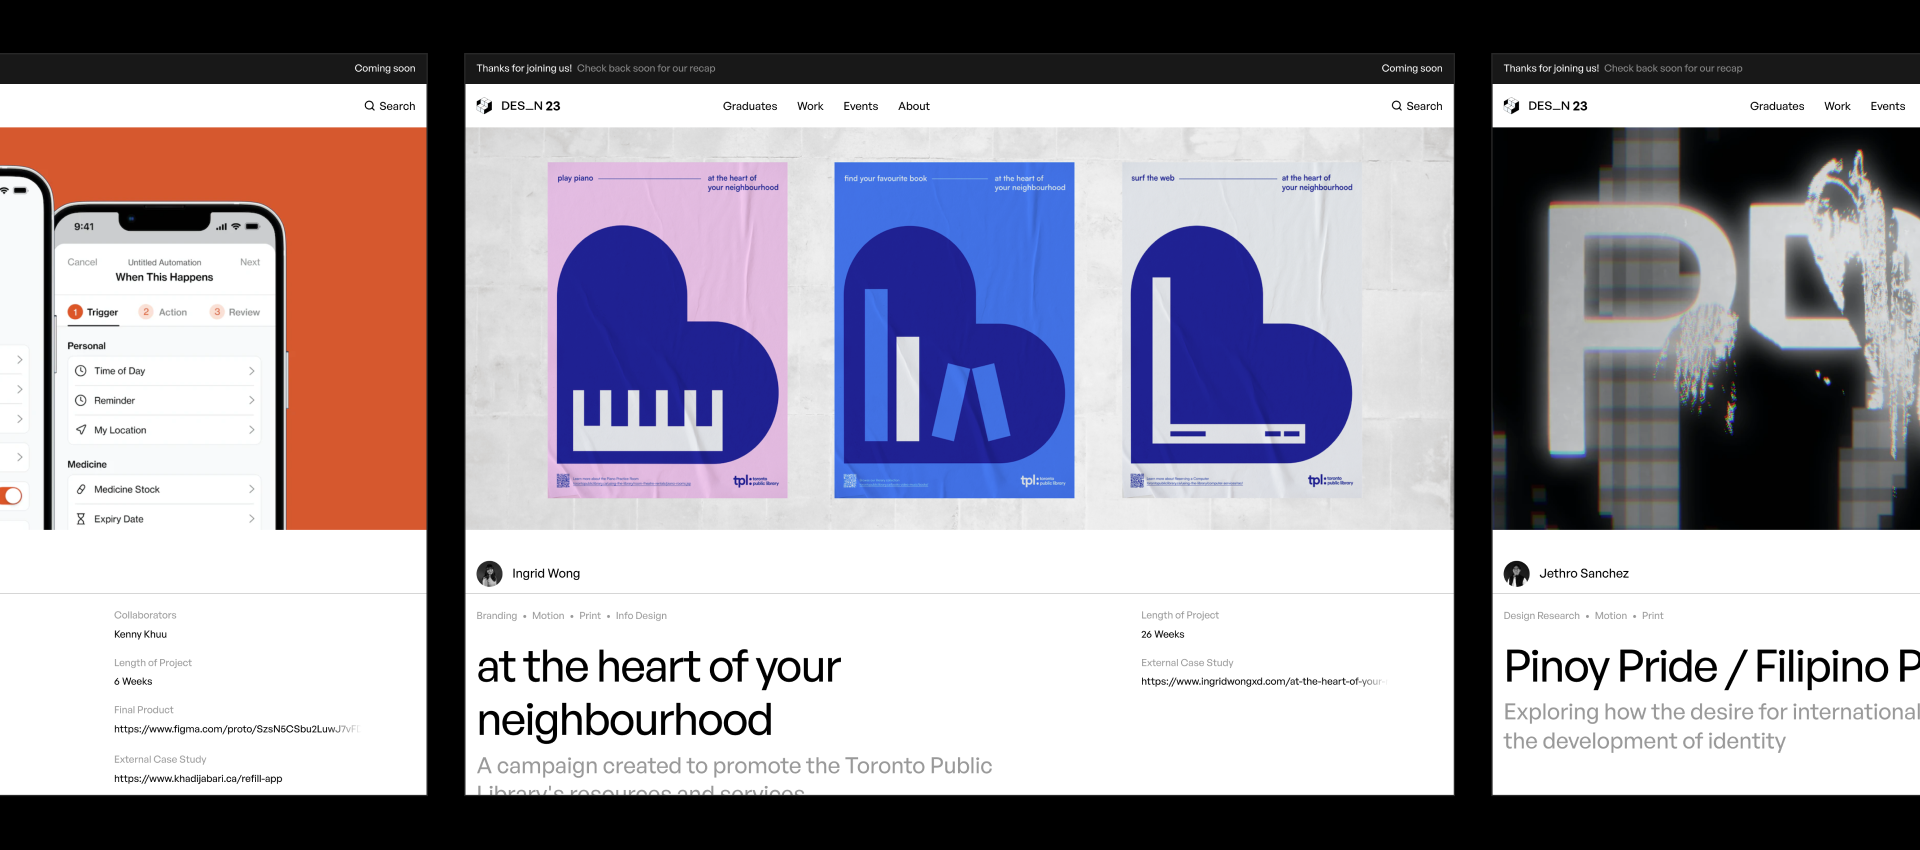The height and width of the screenshot is (850, 1920).
Task: Expand the Reminder row chevron
Action: click(251, 400)
